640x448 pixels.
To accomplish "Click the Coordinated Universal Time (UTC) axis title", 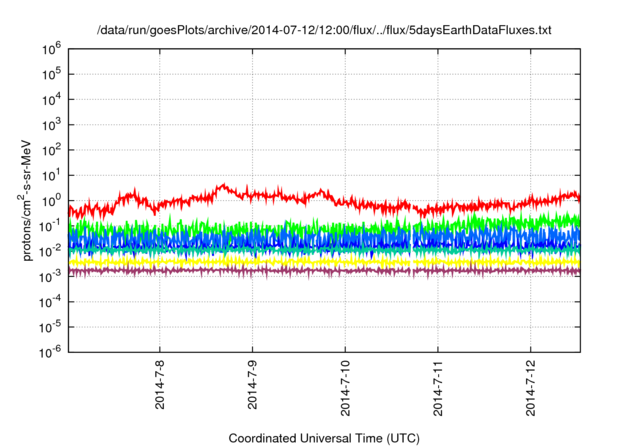I will coord(324,438).
